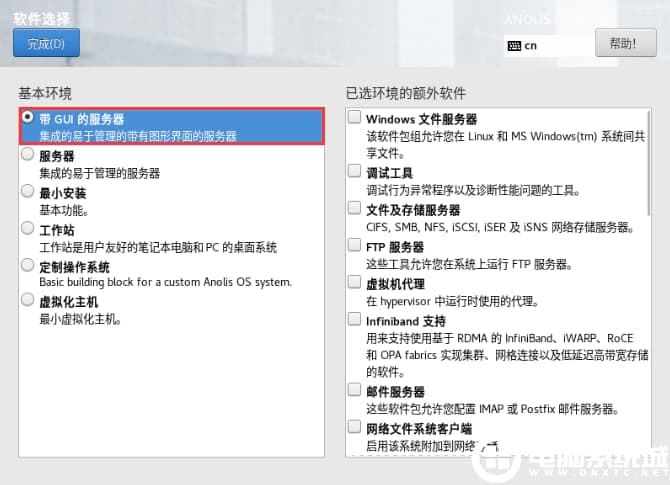The height and width of the screenshot is (485, 670).
Task: Tick the 网络文件系统客户端 checkbox
Action: click(354, 426)
